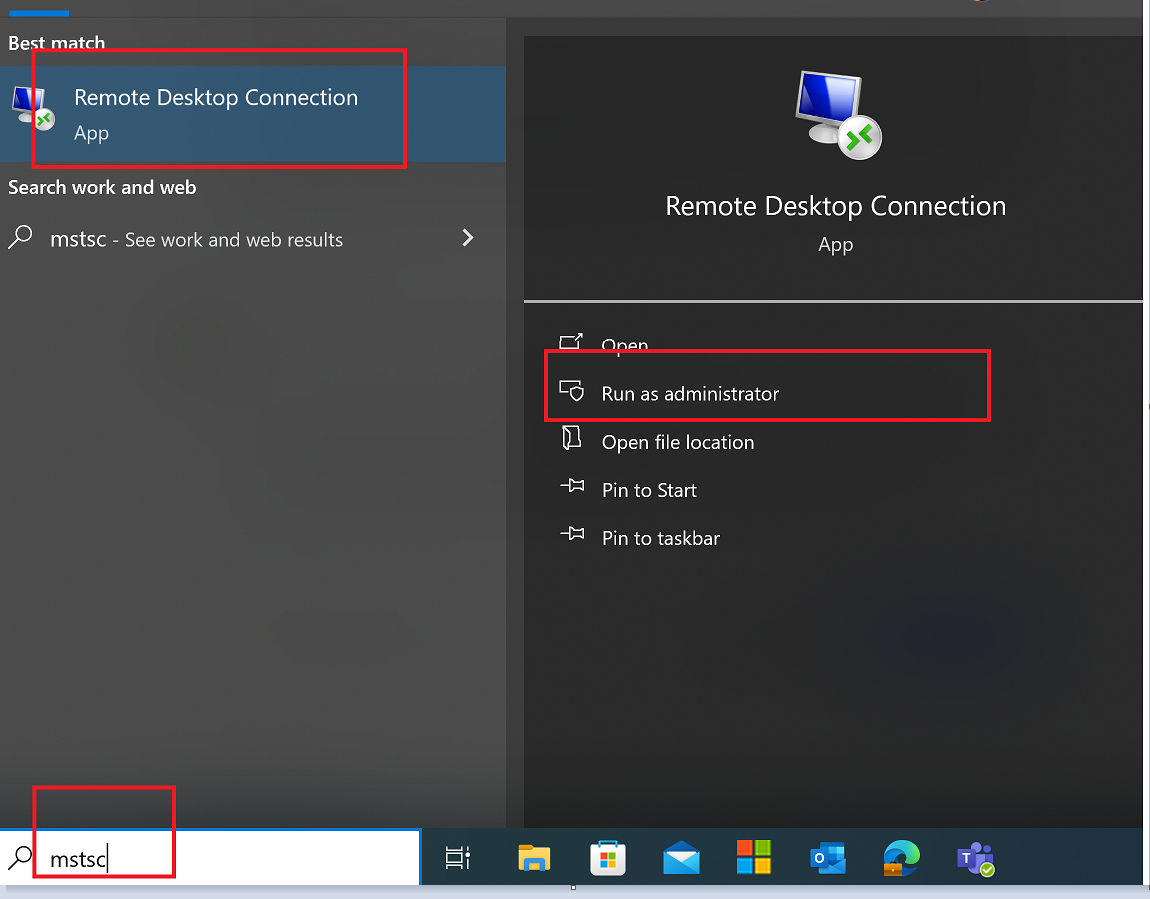
Task: Click the Open file location folder icon
Action: point(571,438)
